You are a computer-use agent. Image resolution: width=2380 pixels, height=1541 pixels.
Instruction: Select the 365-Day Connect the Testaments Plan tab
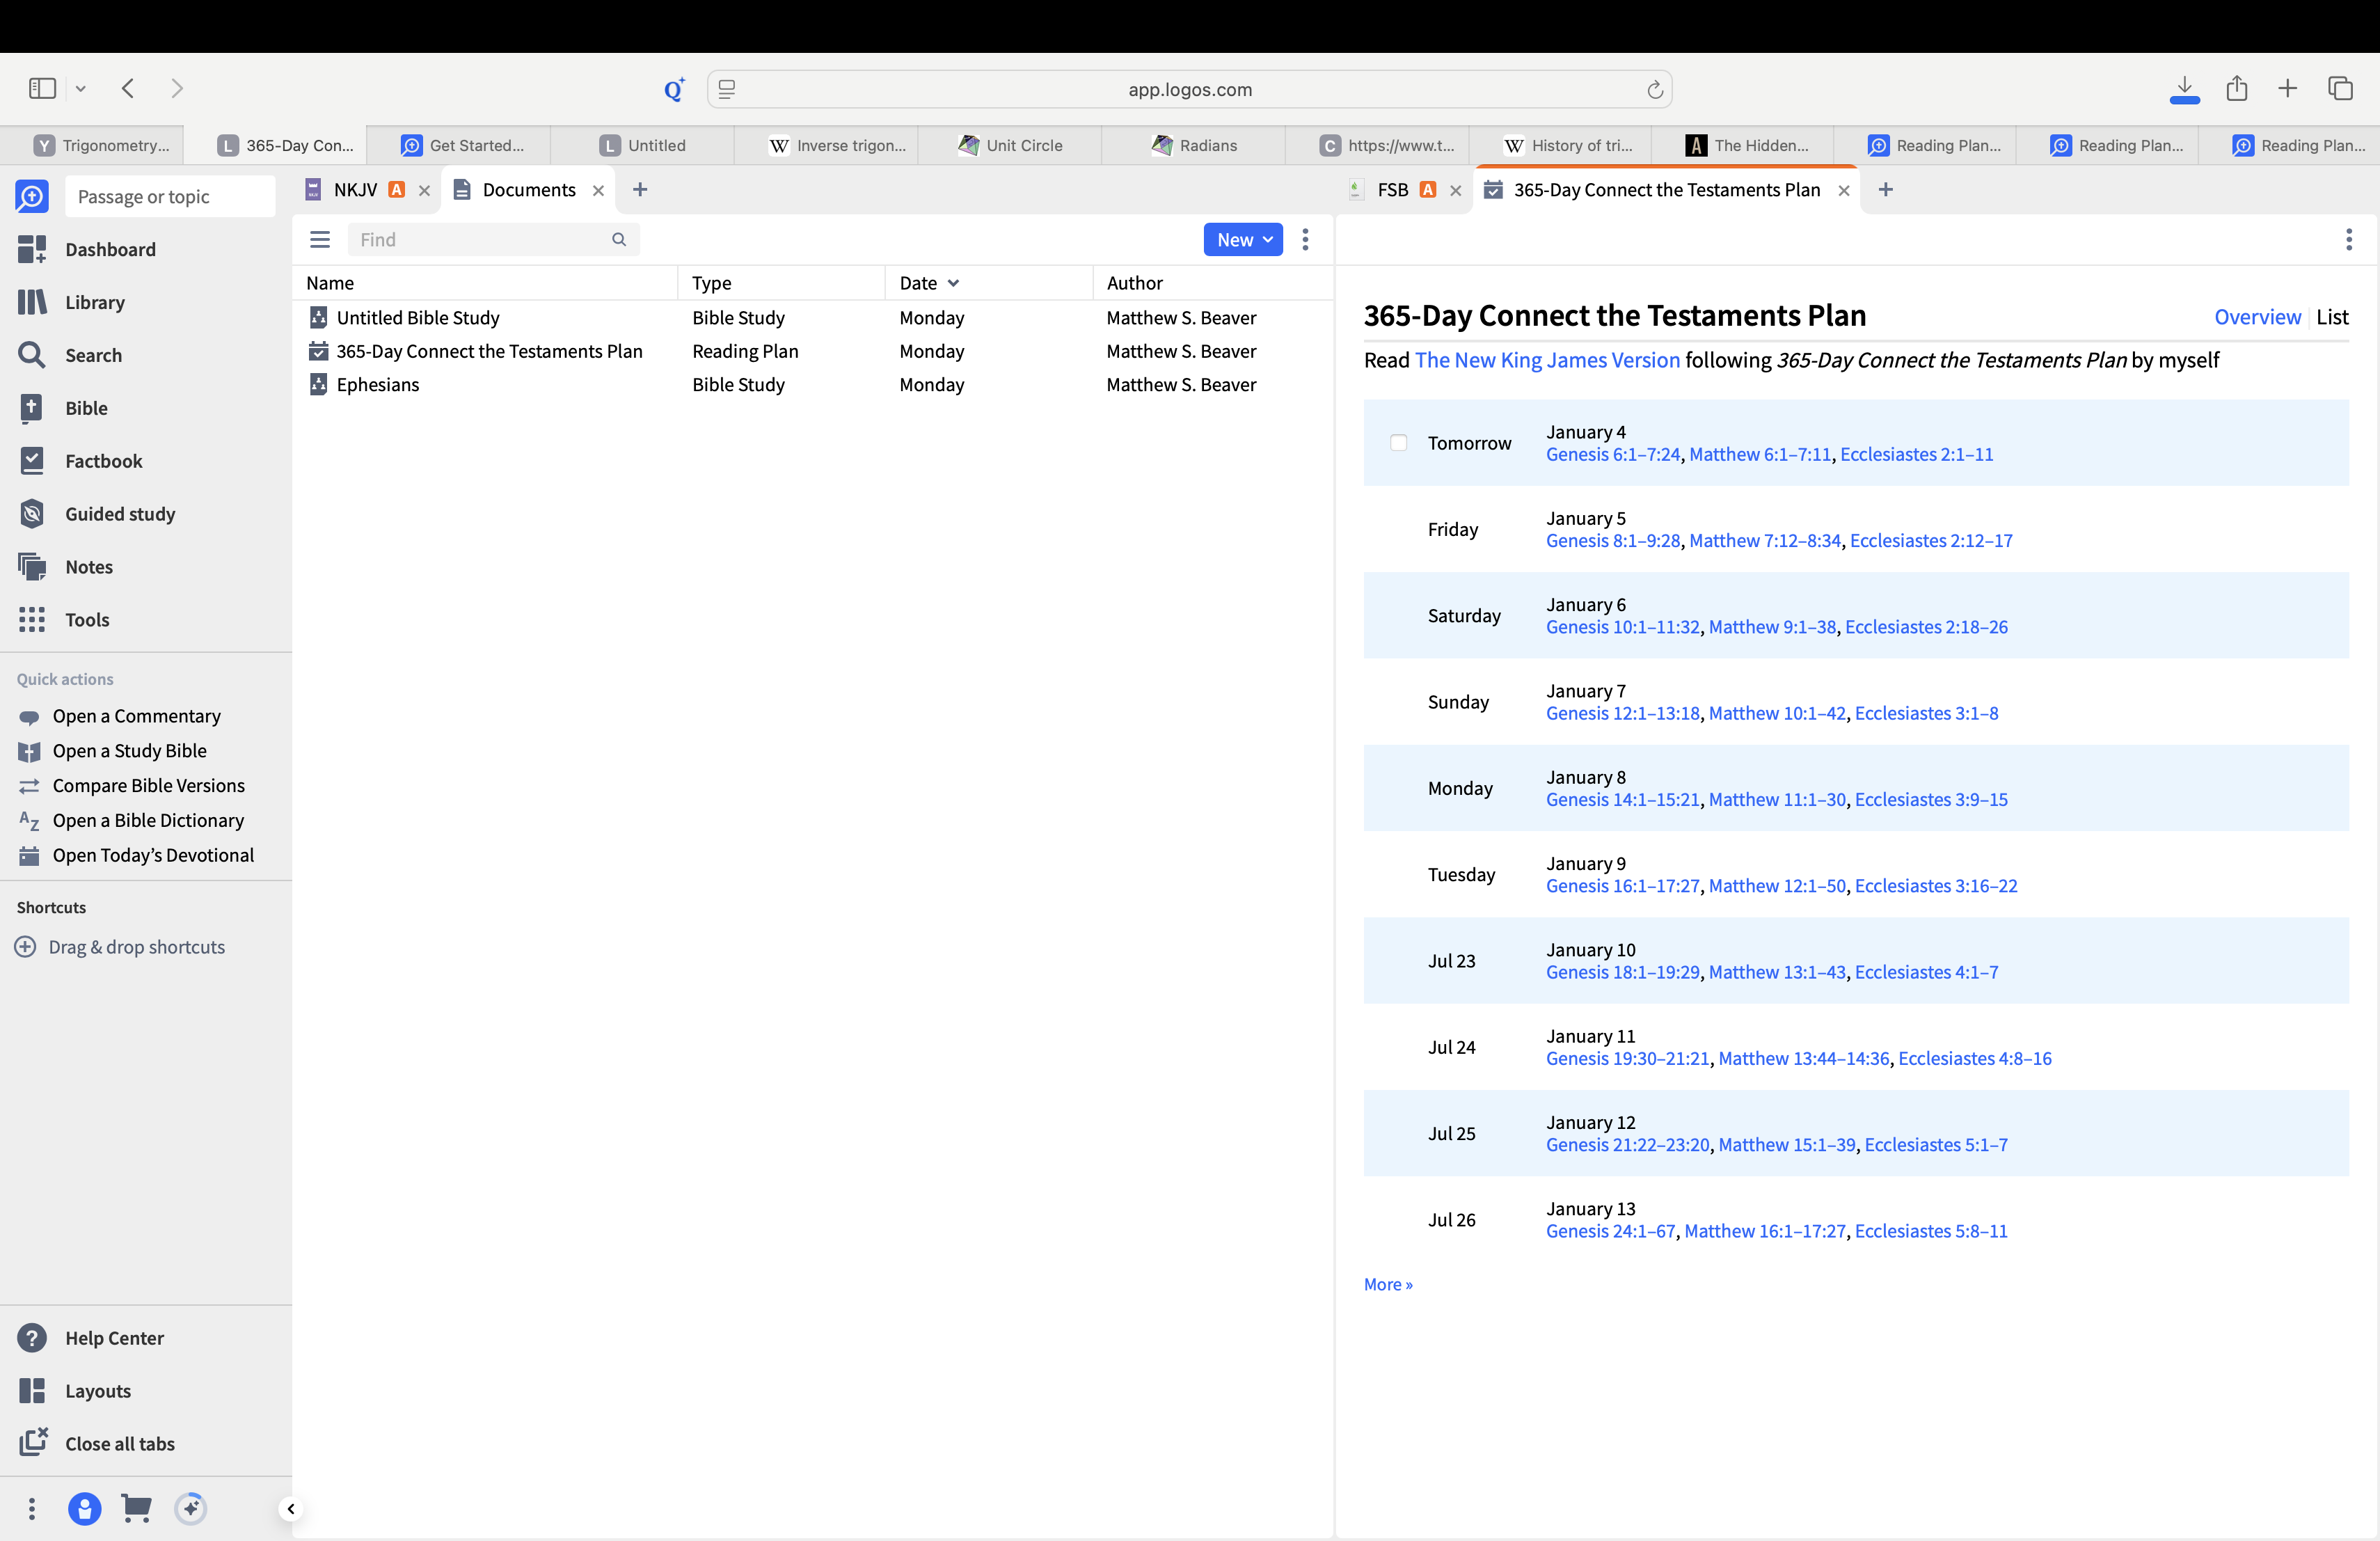1666,190
